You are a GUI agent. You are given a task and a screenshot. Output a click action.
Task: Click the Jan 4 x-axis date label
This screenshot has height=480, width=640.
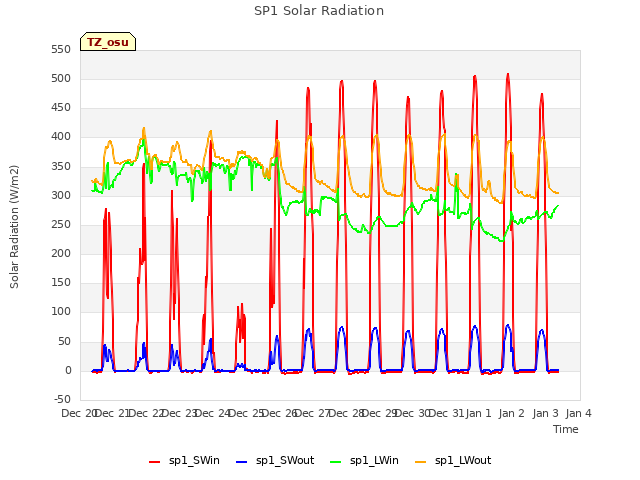point(578,413)
